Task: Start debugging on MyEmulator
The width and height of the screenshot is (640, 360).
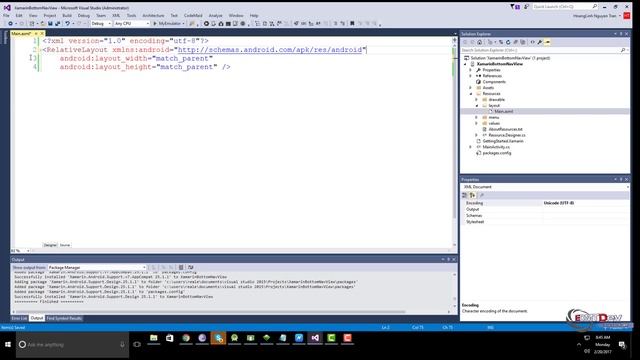Action: point(169,24)
